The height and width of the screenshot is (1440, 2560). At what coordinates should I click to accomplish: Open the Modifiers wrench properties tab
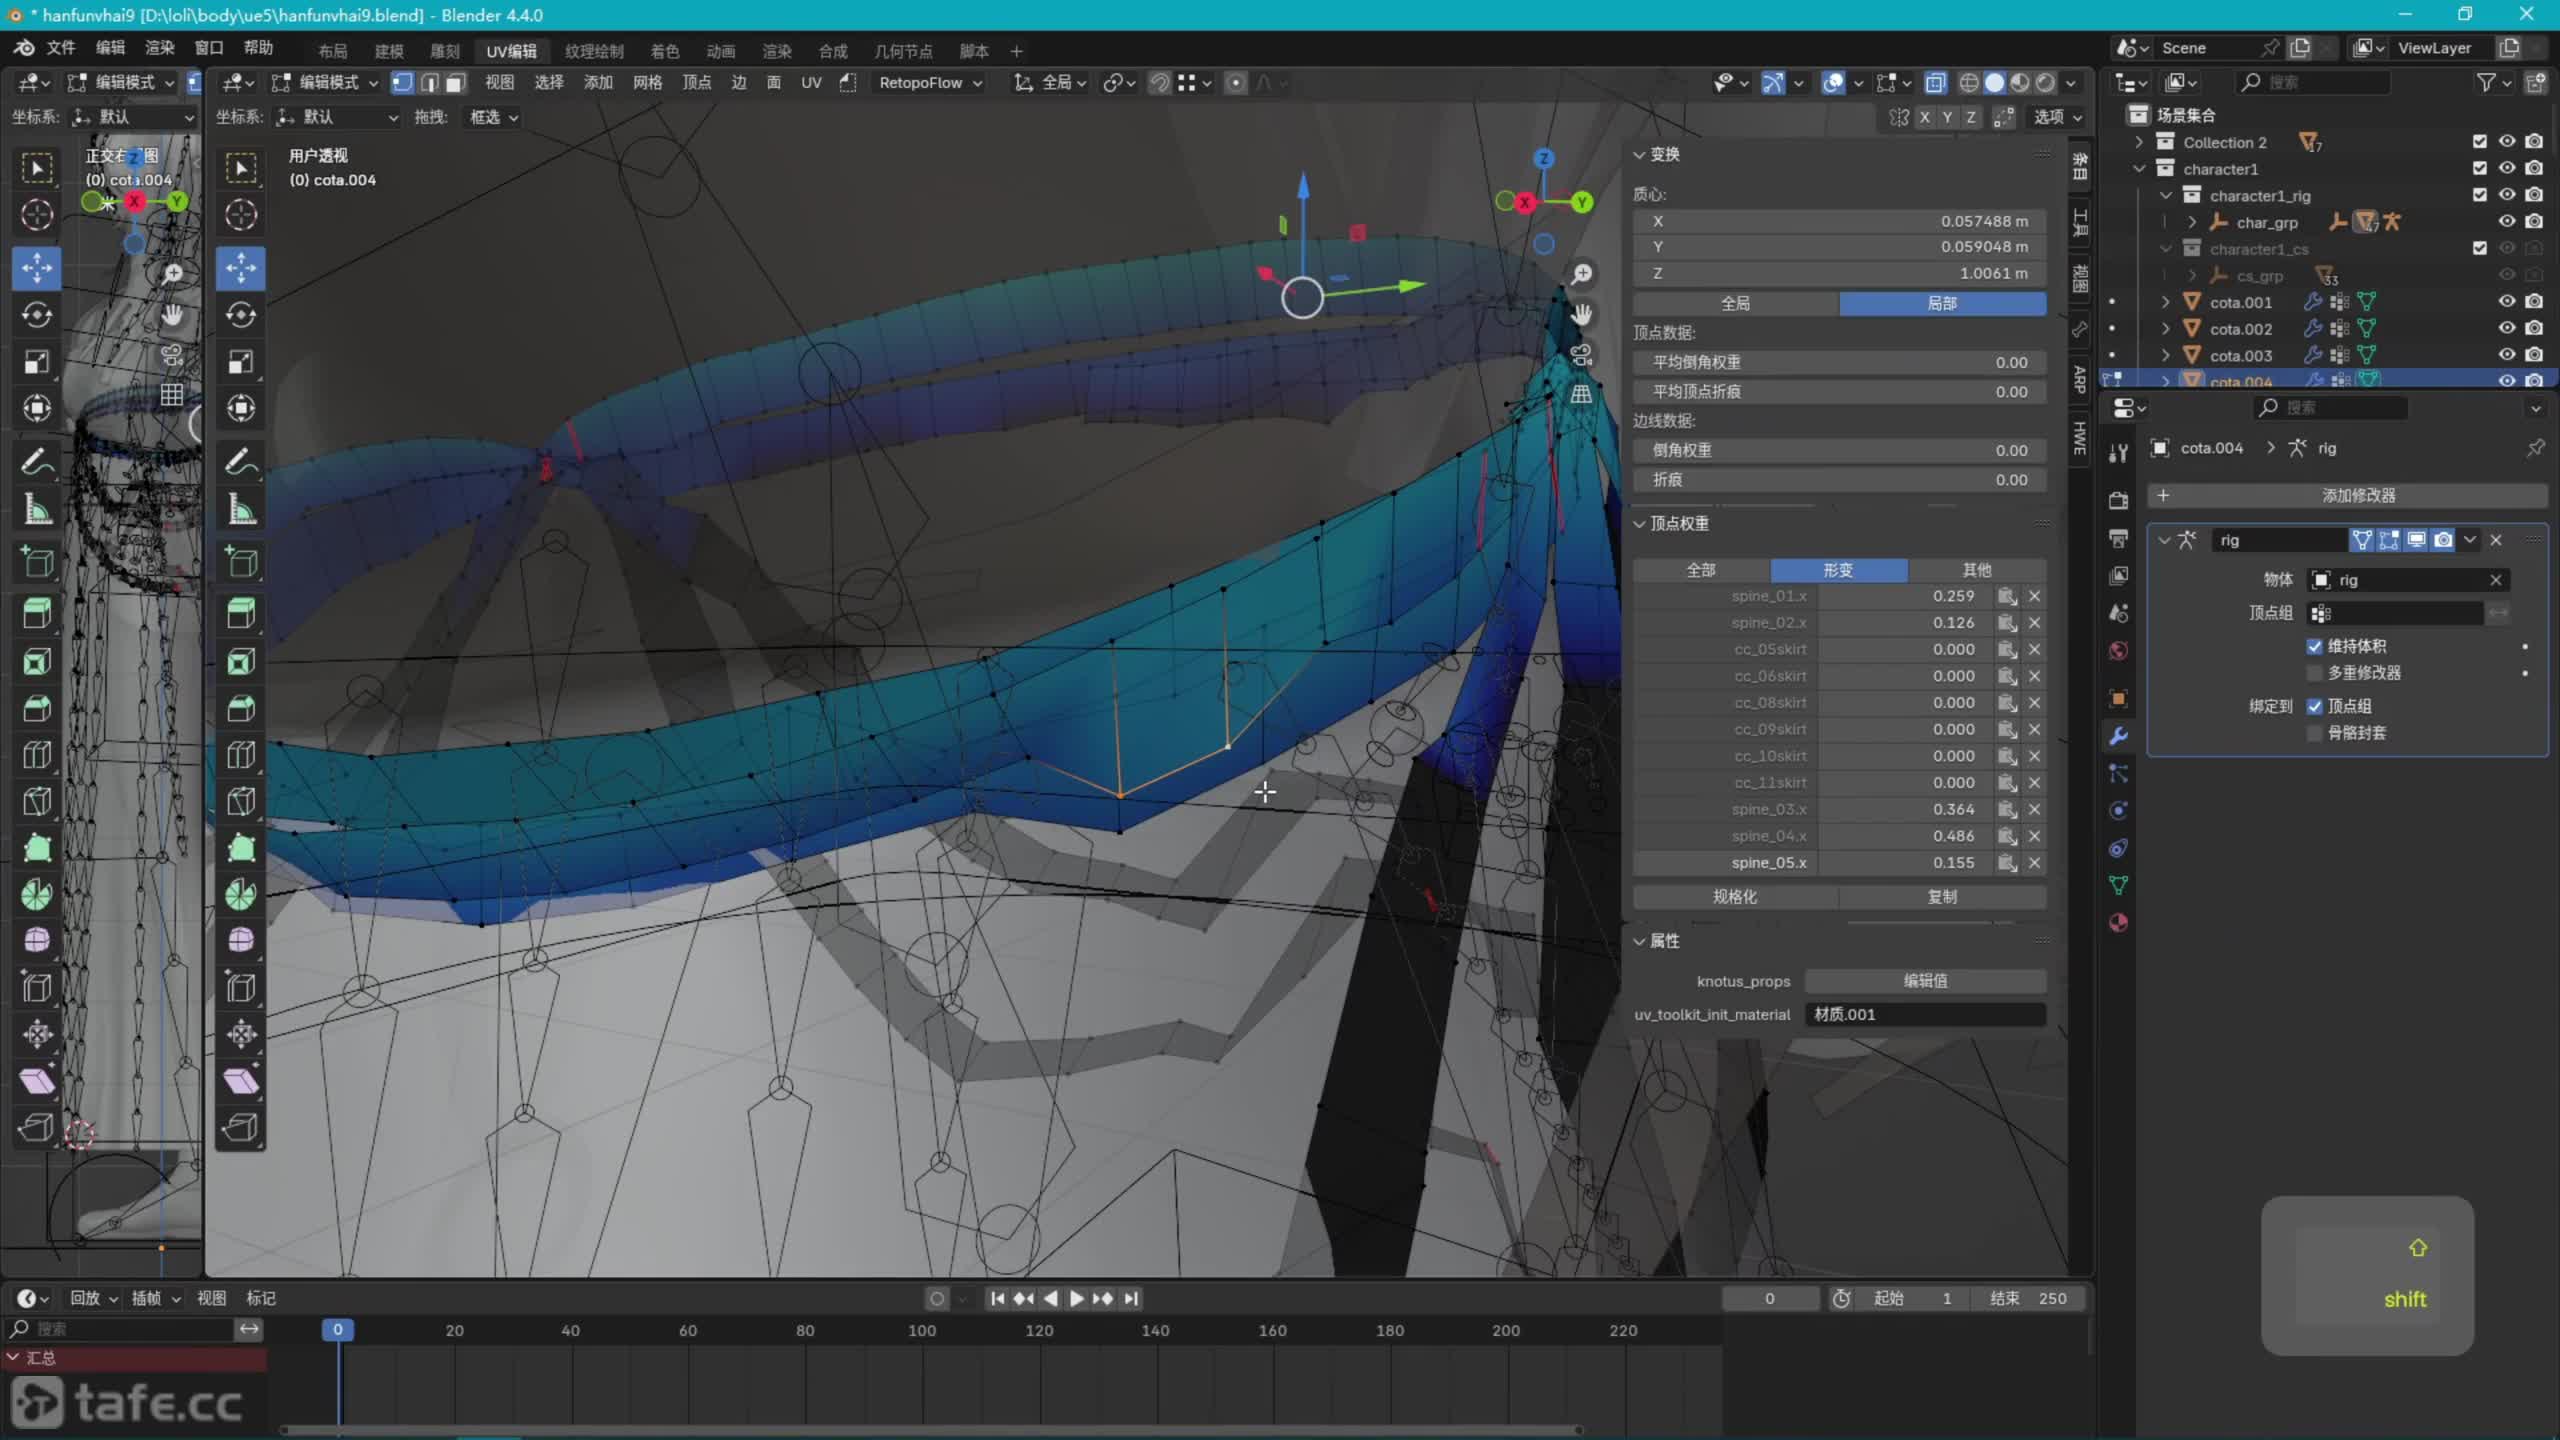[x=2118, y=737]
